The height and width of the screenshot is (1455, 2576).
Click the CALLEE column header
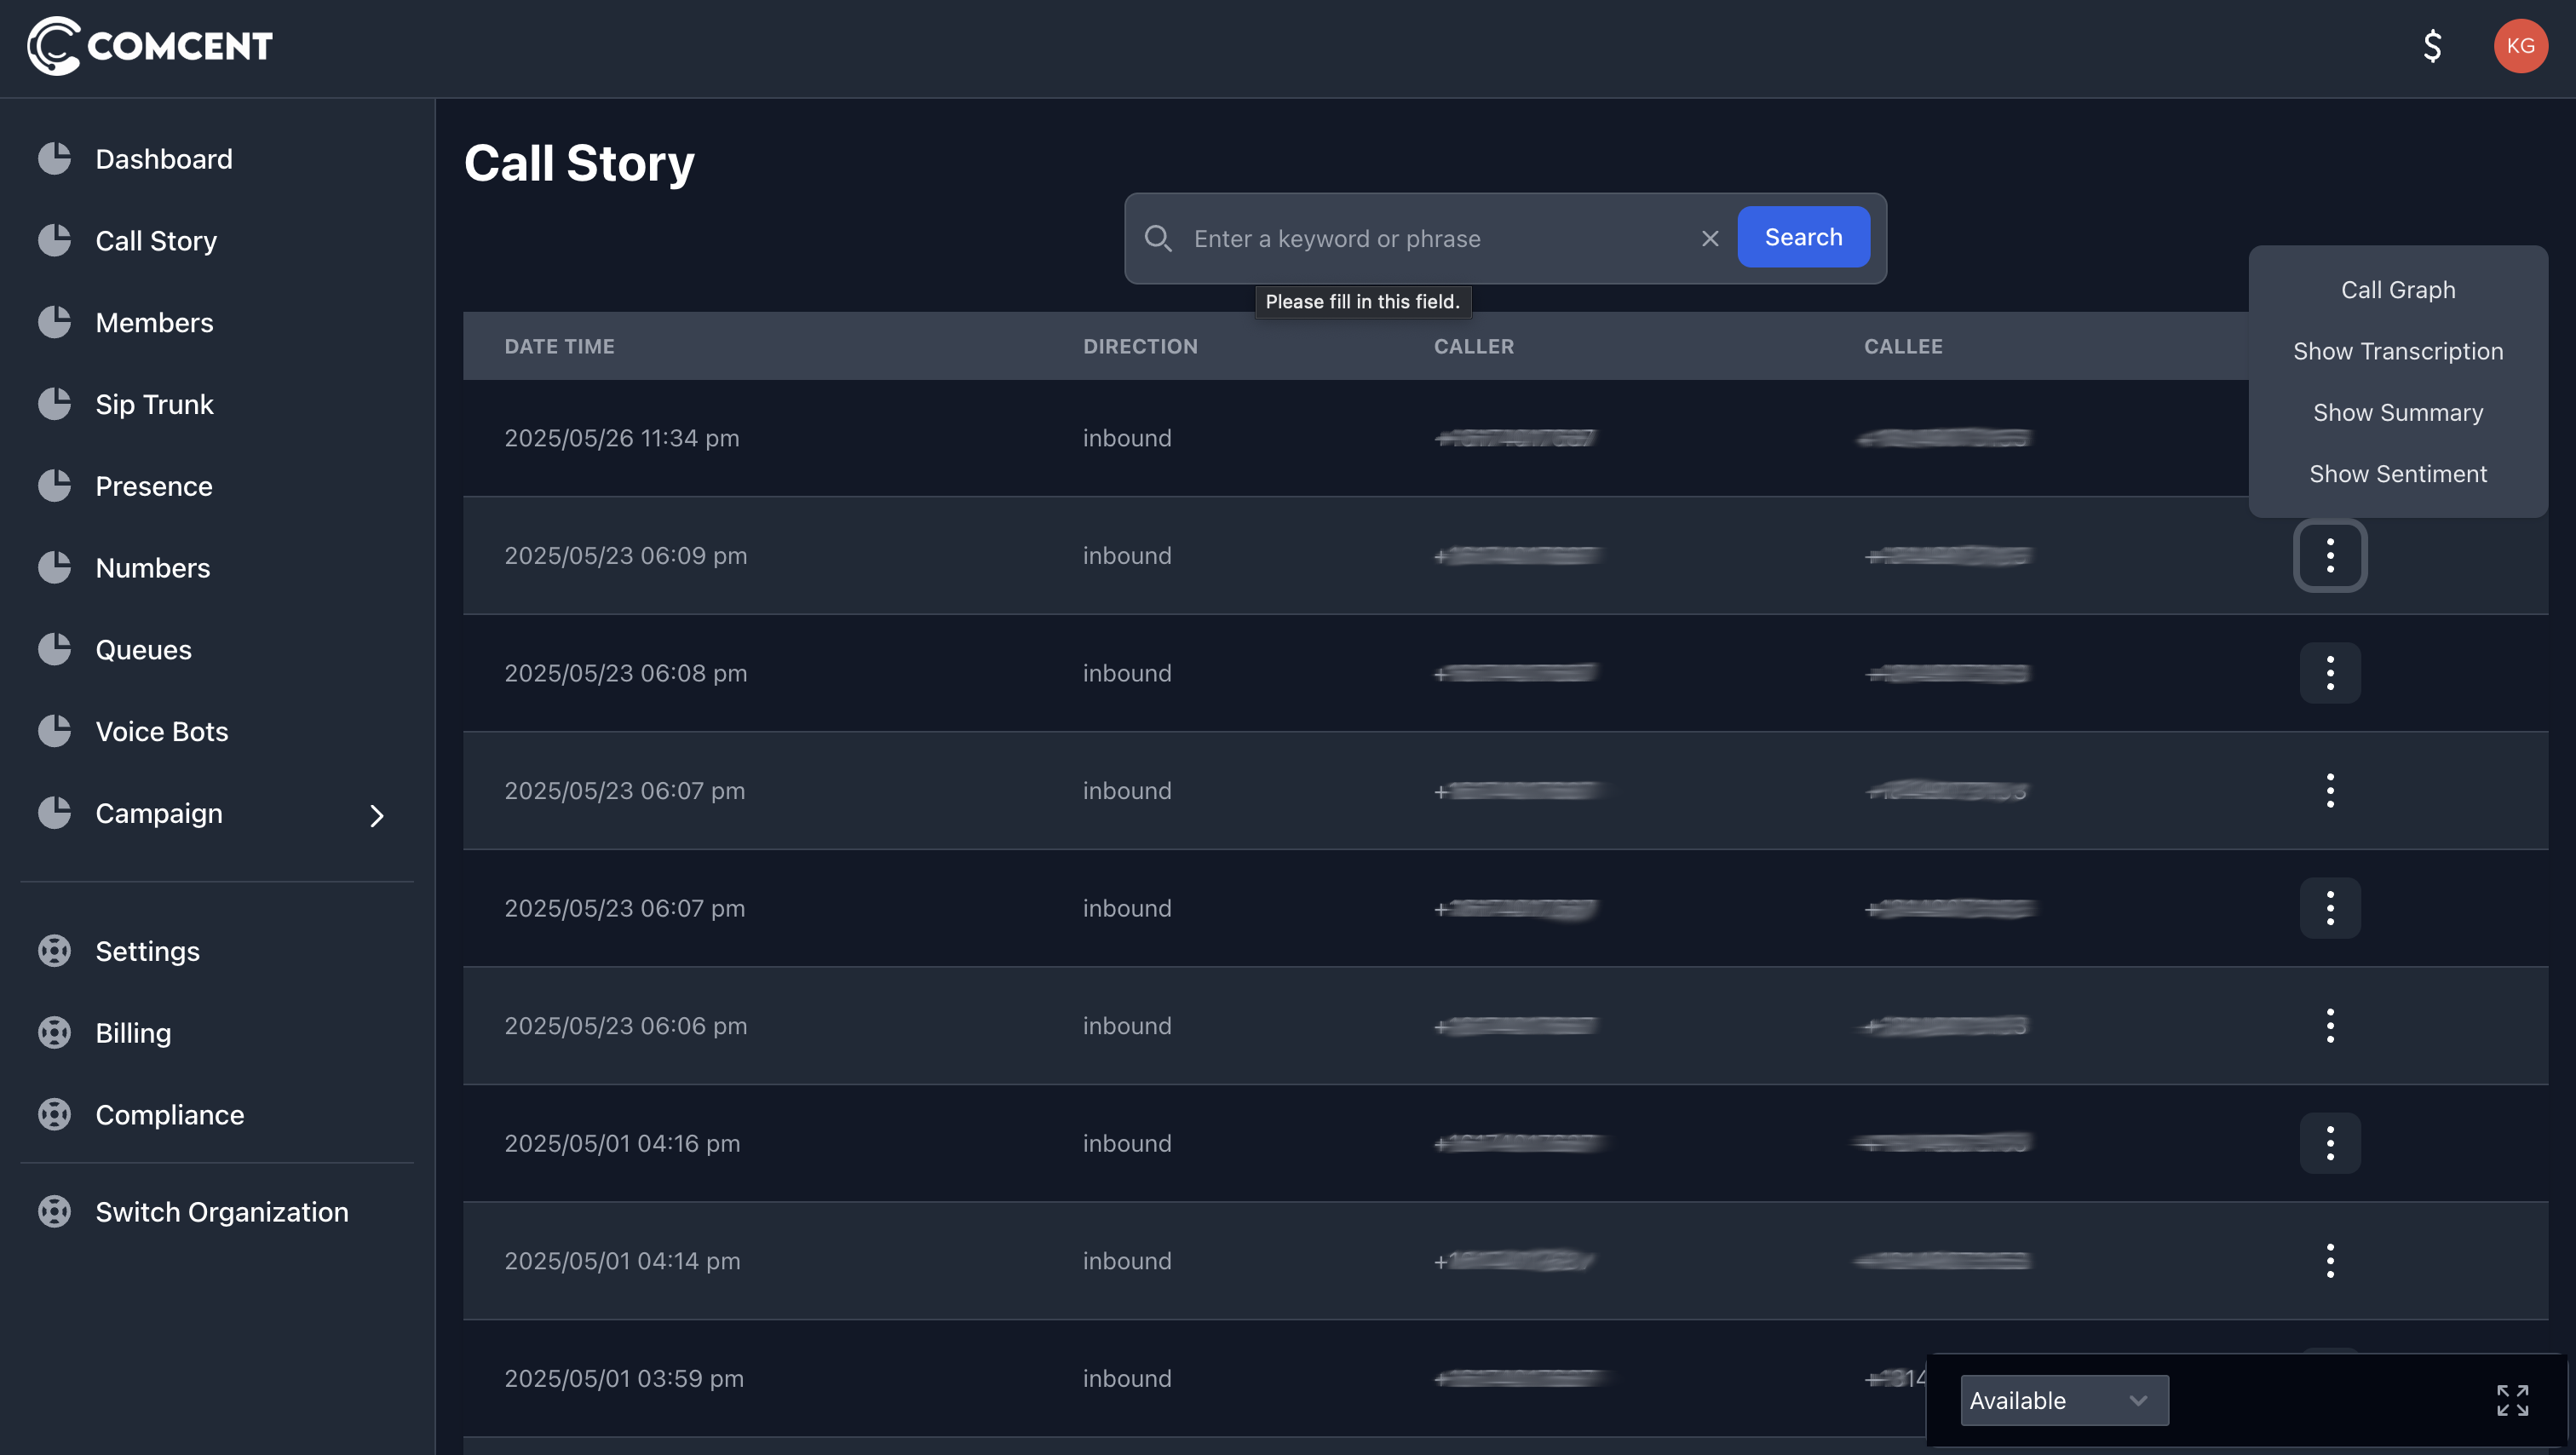tap(1902, 346)
